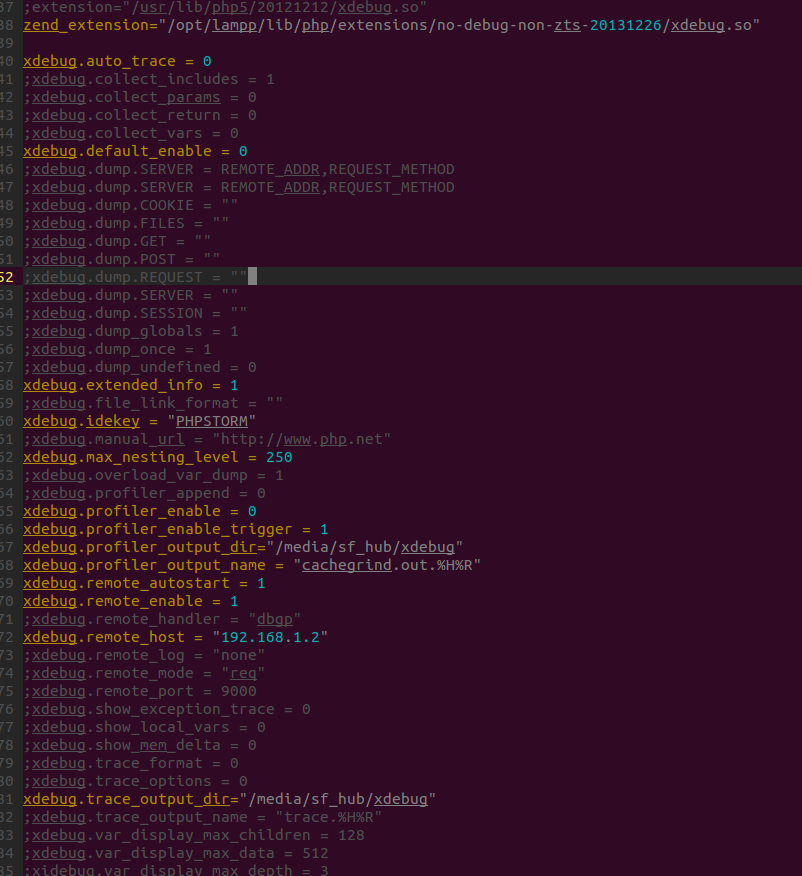Click the ';xdebug.dump.GET' line
The width and height of the screenshot is (802, 876).
117,241
